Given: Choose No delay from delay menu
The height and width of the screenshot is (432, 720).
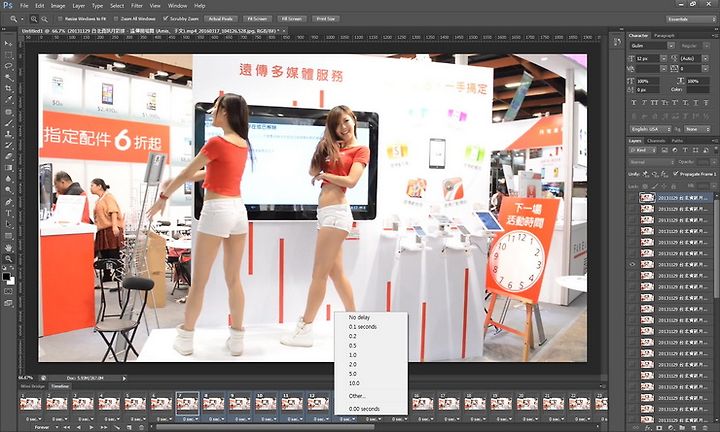Looking at the screenshot, I should 359,317.
